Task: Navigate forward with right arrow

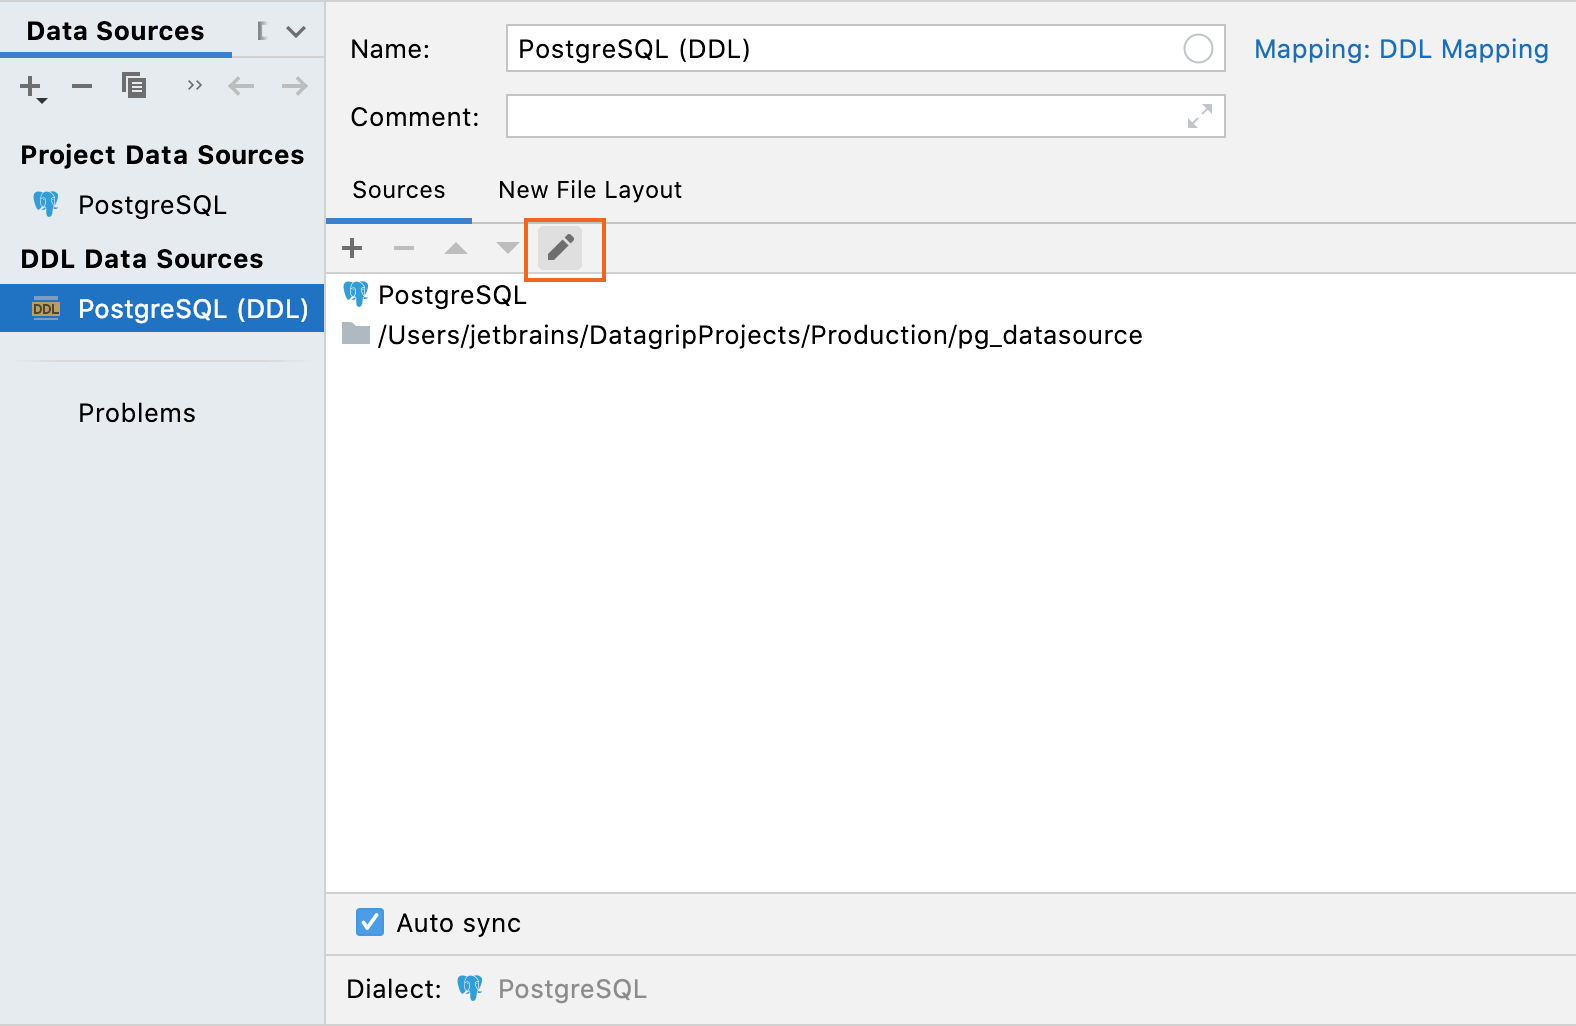Action: click(295, 86)
